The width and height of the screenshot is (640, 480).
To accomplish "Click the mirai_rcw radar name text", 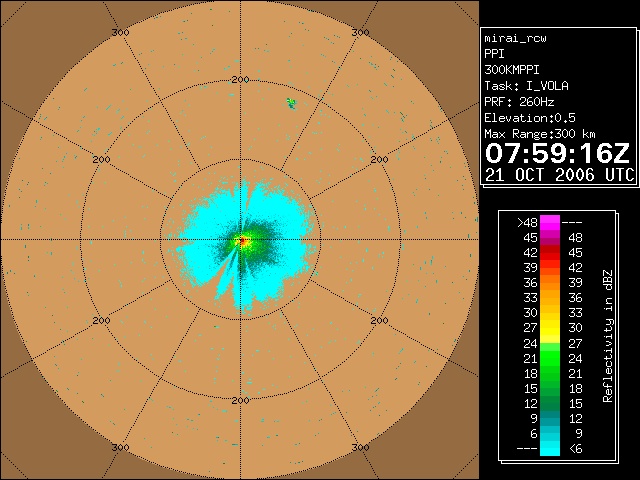I will tap(515, 38).
